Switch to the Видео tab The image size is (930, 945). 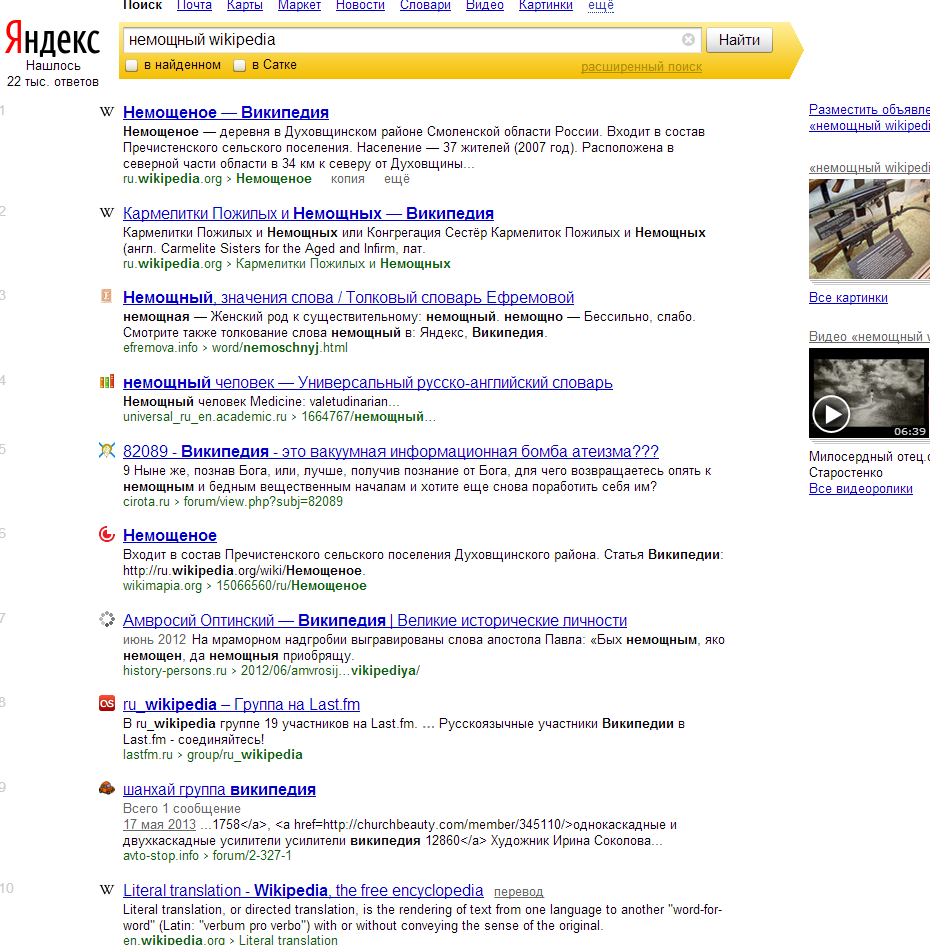coord(485,5)
